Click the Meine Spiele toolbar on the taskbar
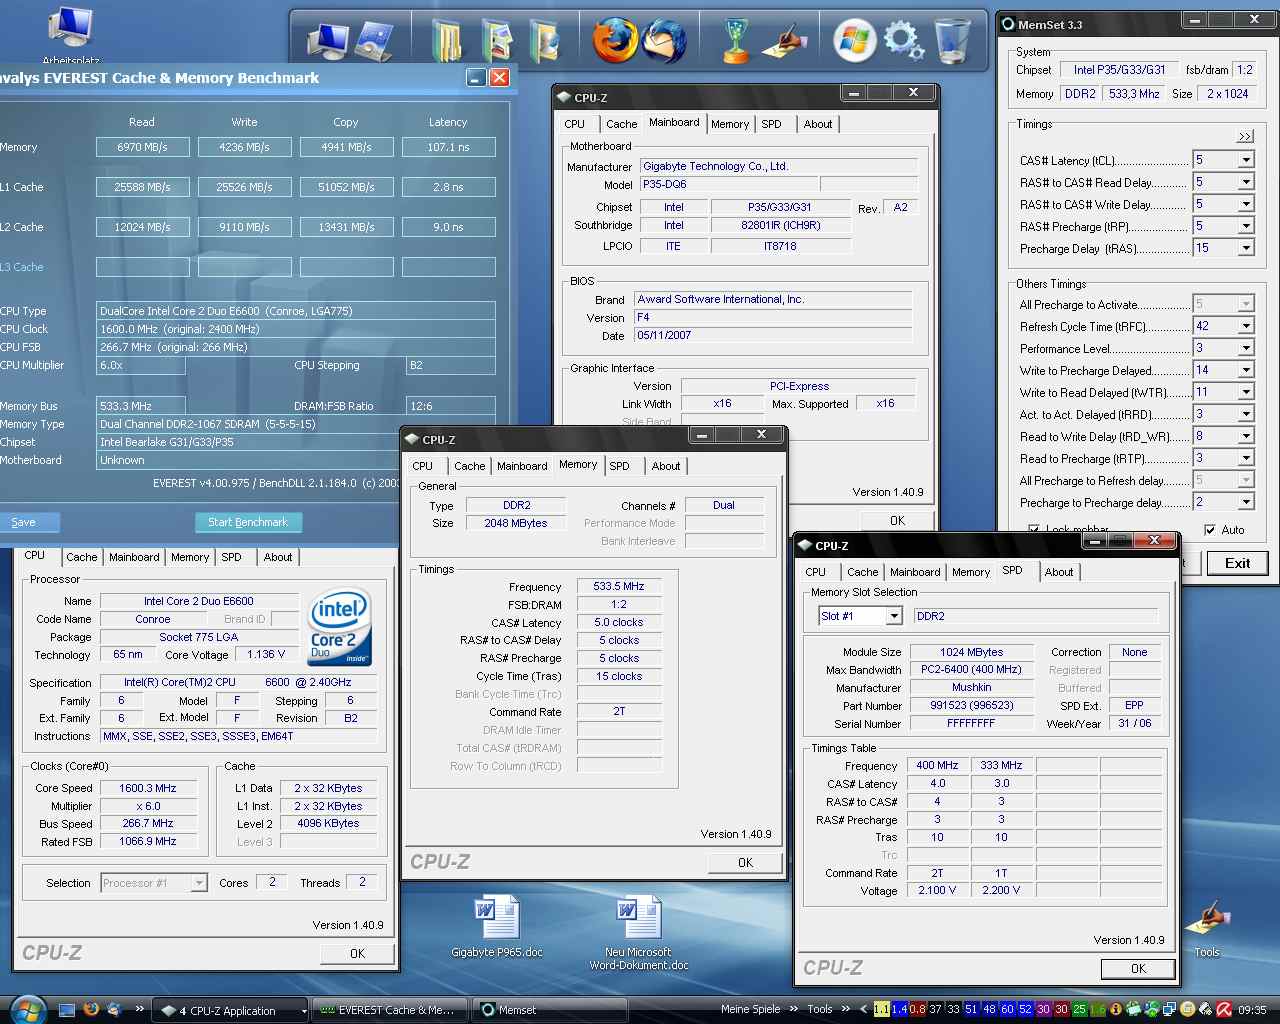 (x=750, y=1009)
